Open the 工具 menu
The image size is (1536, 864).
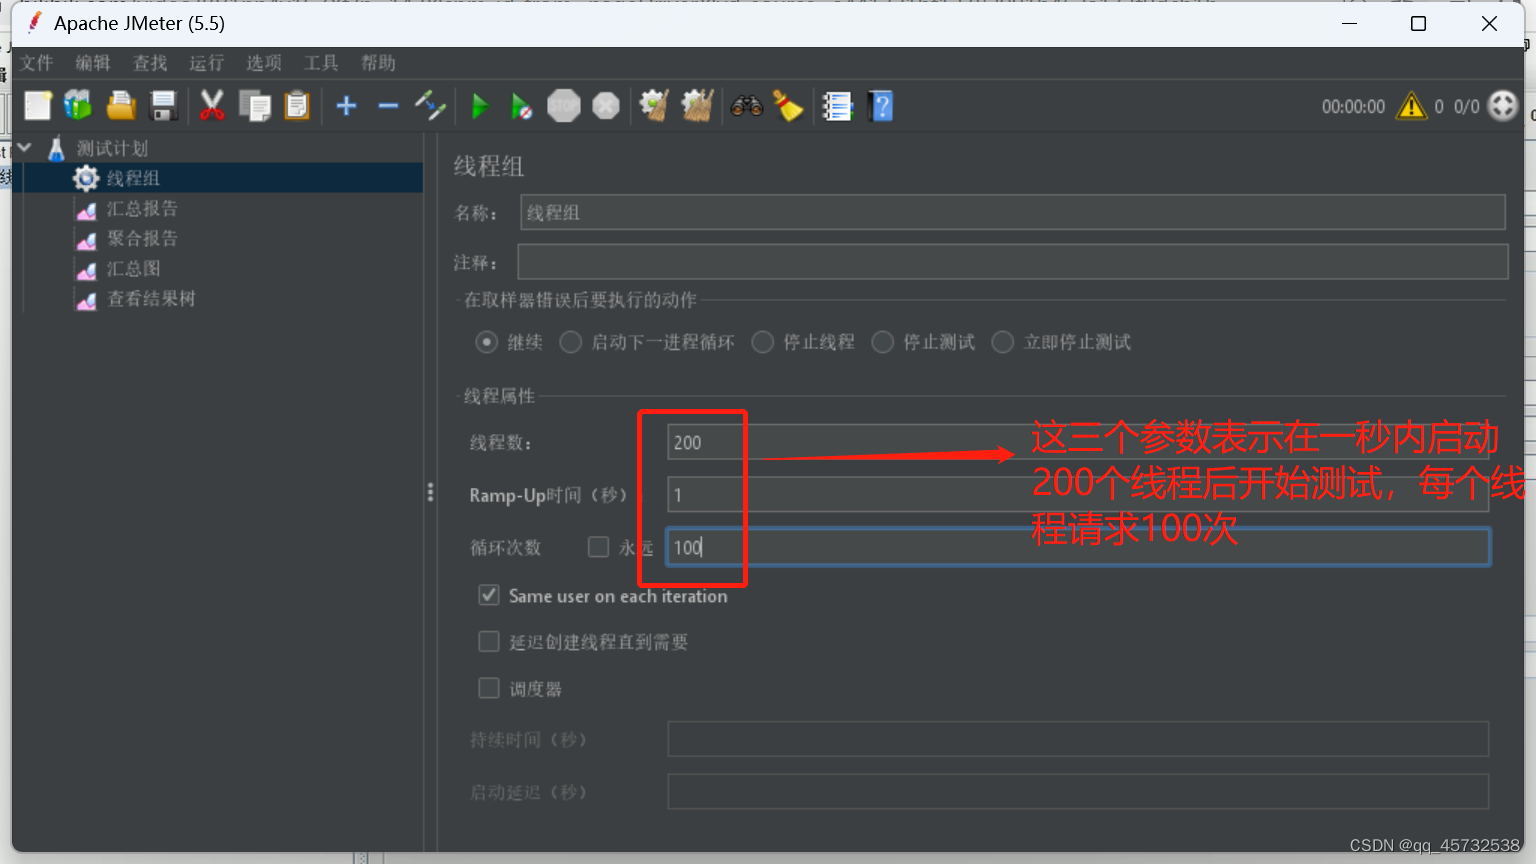point(321,63)
